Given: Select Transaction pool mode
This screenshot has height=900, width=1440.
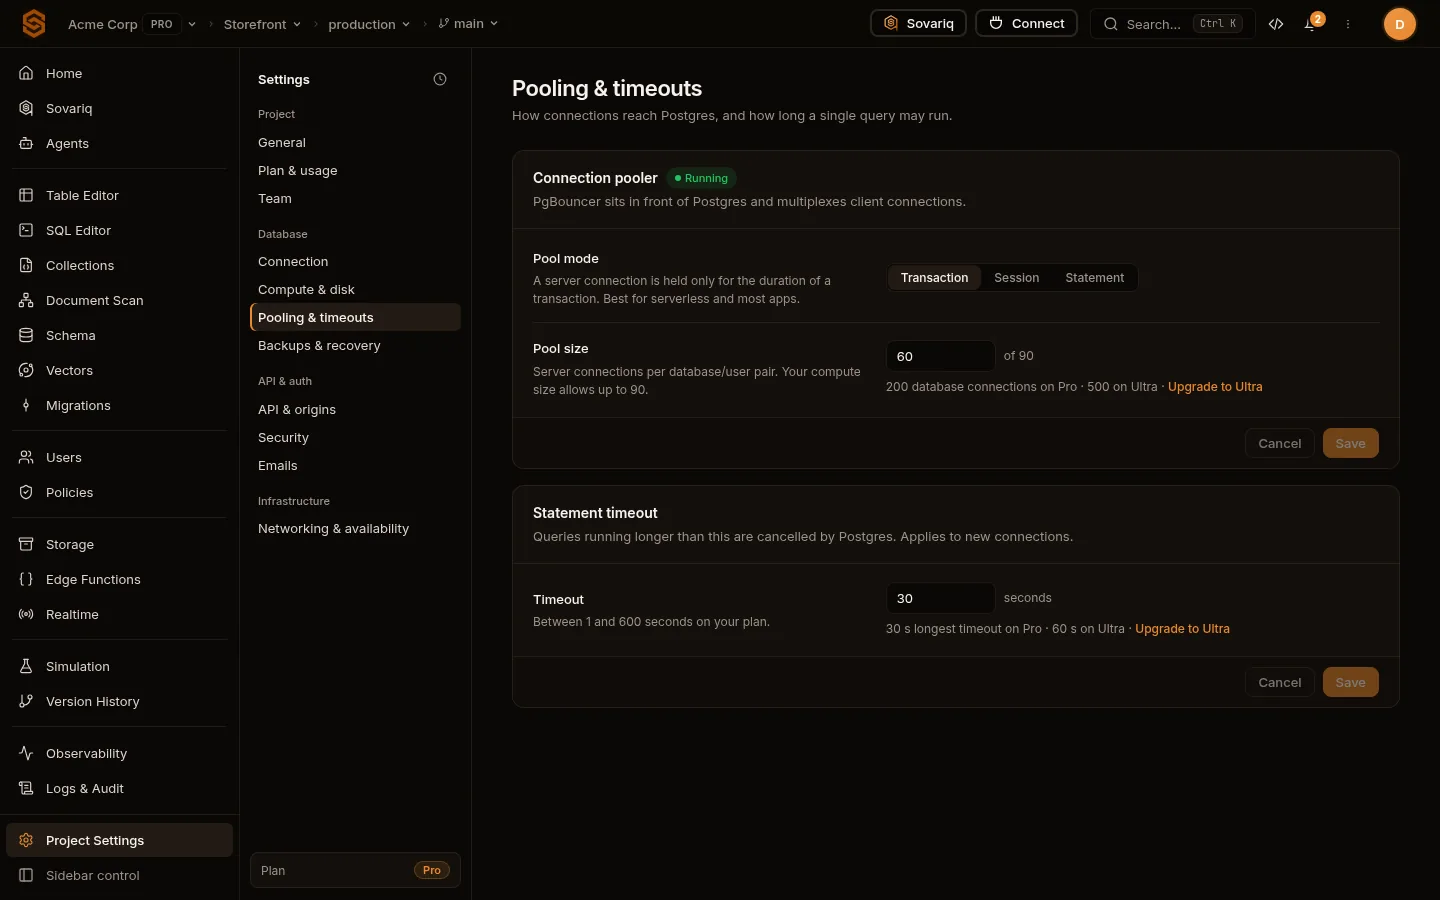Looking at the screenshot, I should [x=934, y=277].
